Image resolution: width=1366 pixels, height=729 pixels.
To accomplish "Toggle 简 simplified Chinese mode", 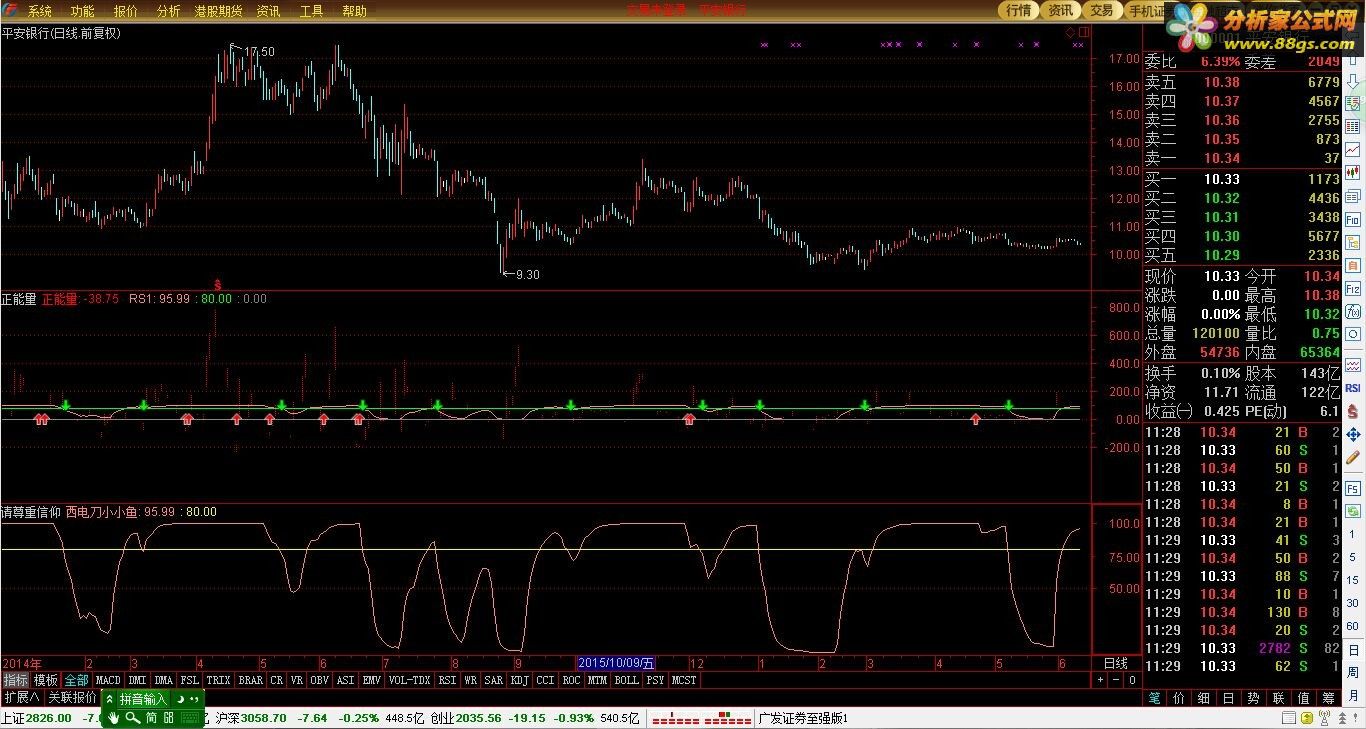I will (x=151, y=717).
